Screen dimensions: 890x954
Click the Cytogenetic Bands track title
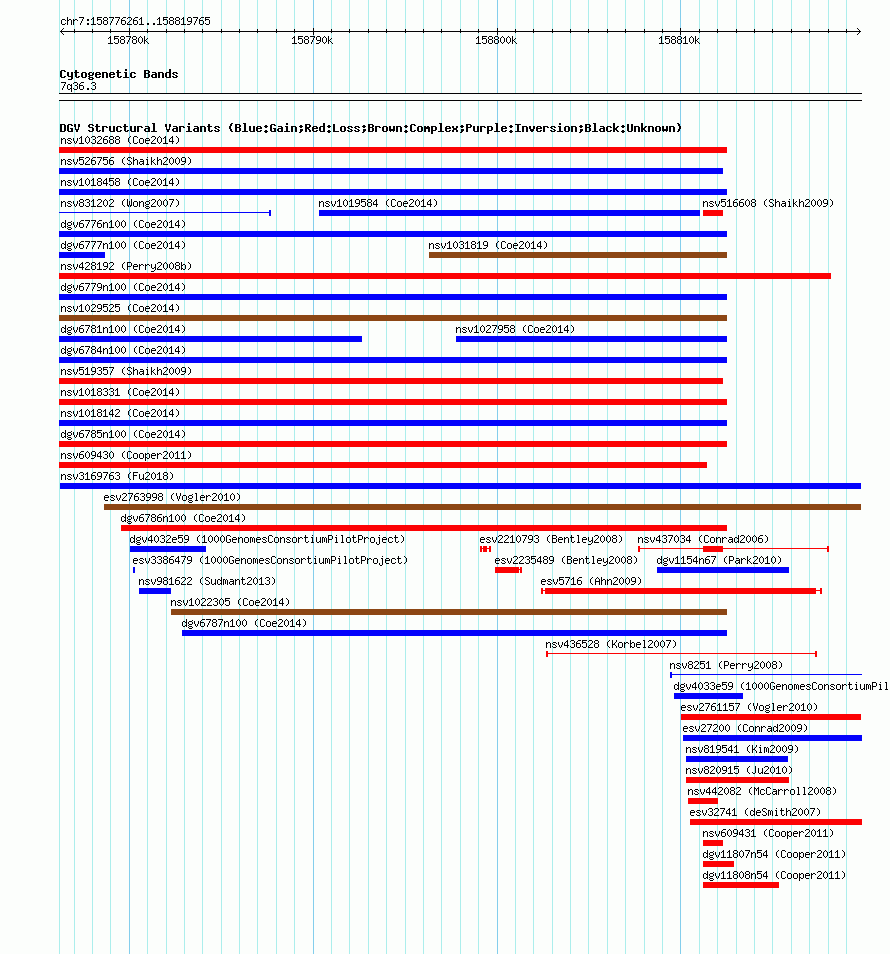tap(119, 74)
